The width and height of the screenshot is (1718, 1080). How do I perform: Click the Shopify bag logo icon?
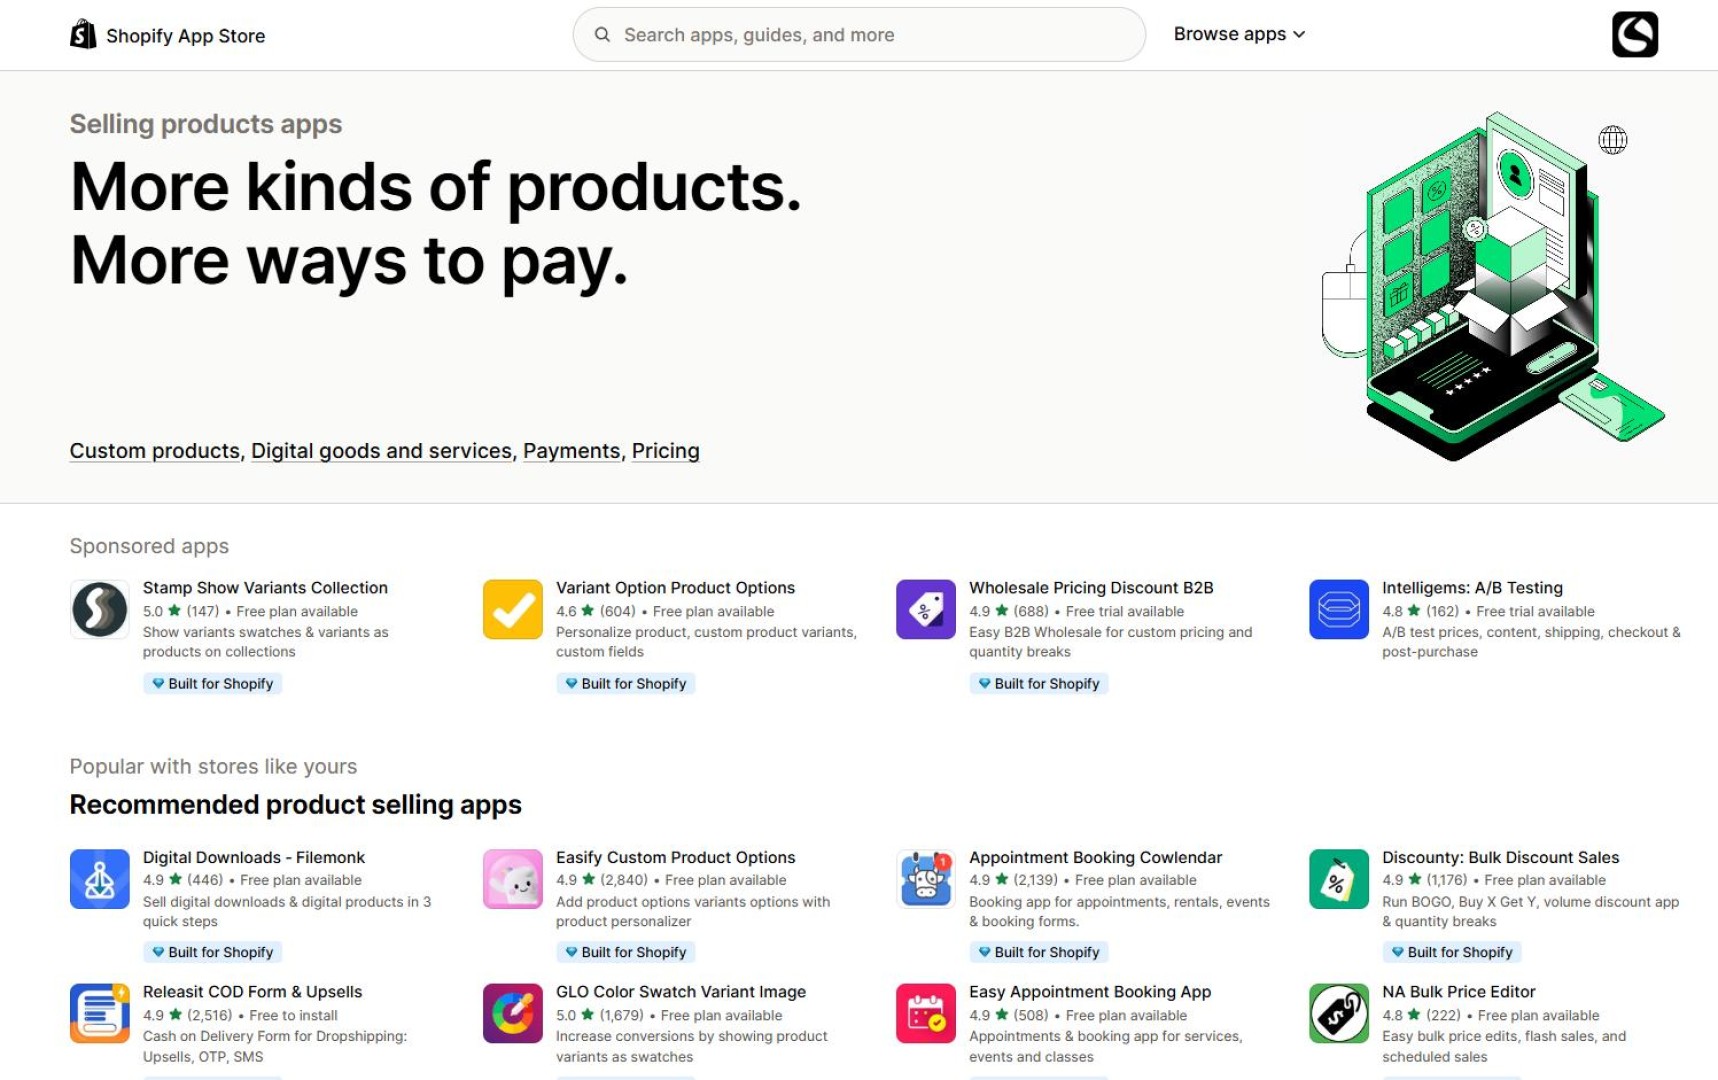tap(83, 34)
